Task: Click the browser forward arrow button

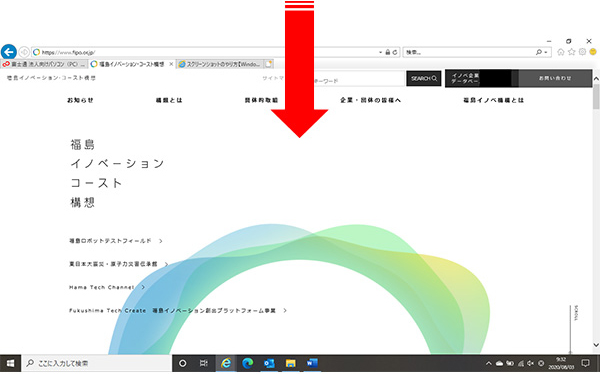Action: (x=24, y=52)
